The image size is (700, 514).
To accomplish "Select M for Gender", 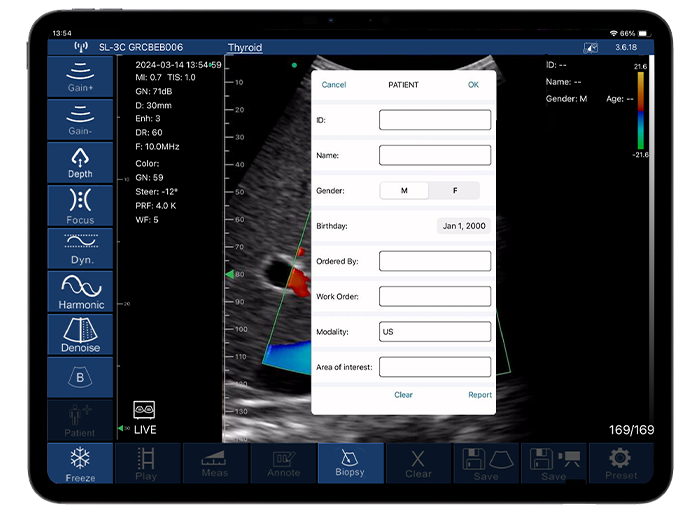I will point(404,190).
